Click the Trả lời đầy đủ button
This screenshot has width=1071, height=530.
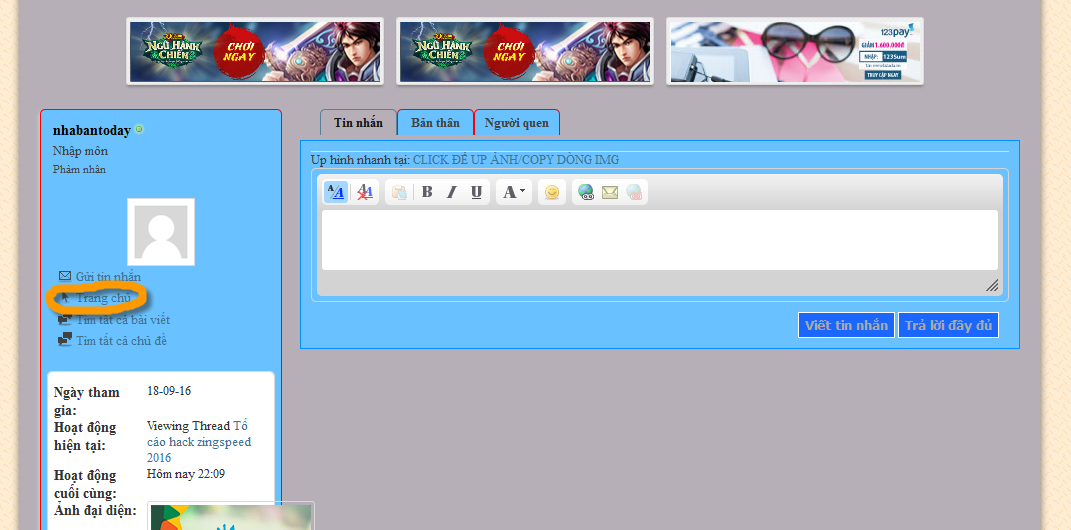click(948, 325)
